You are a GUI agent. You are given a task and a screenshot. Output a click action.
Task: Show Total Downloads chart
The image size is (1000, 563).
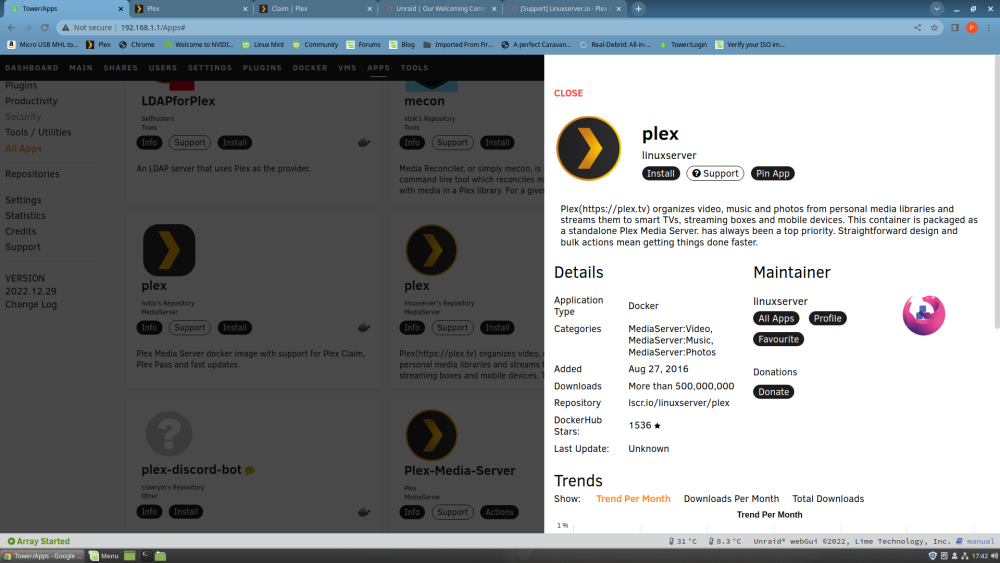(828, 499)
